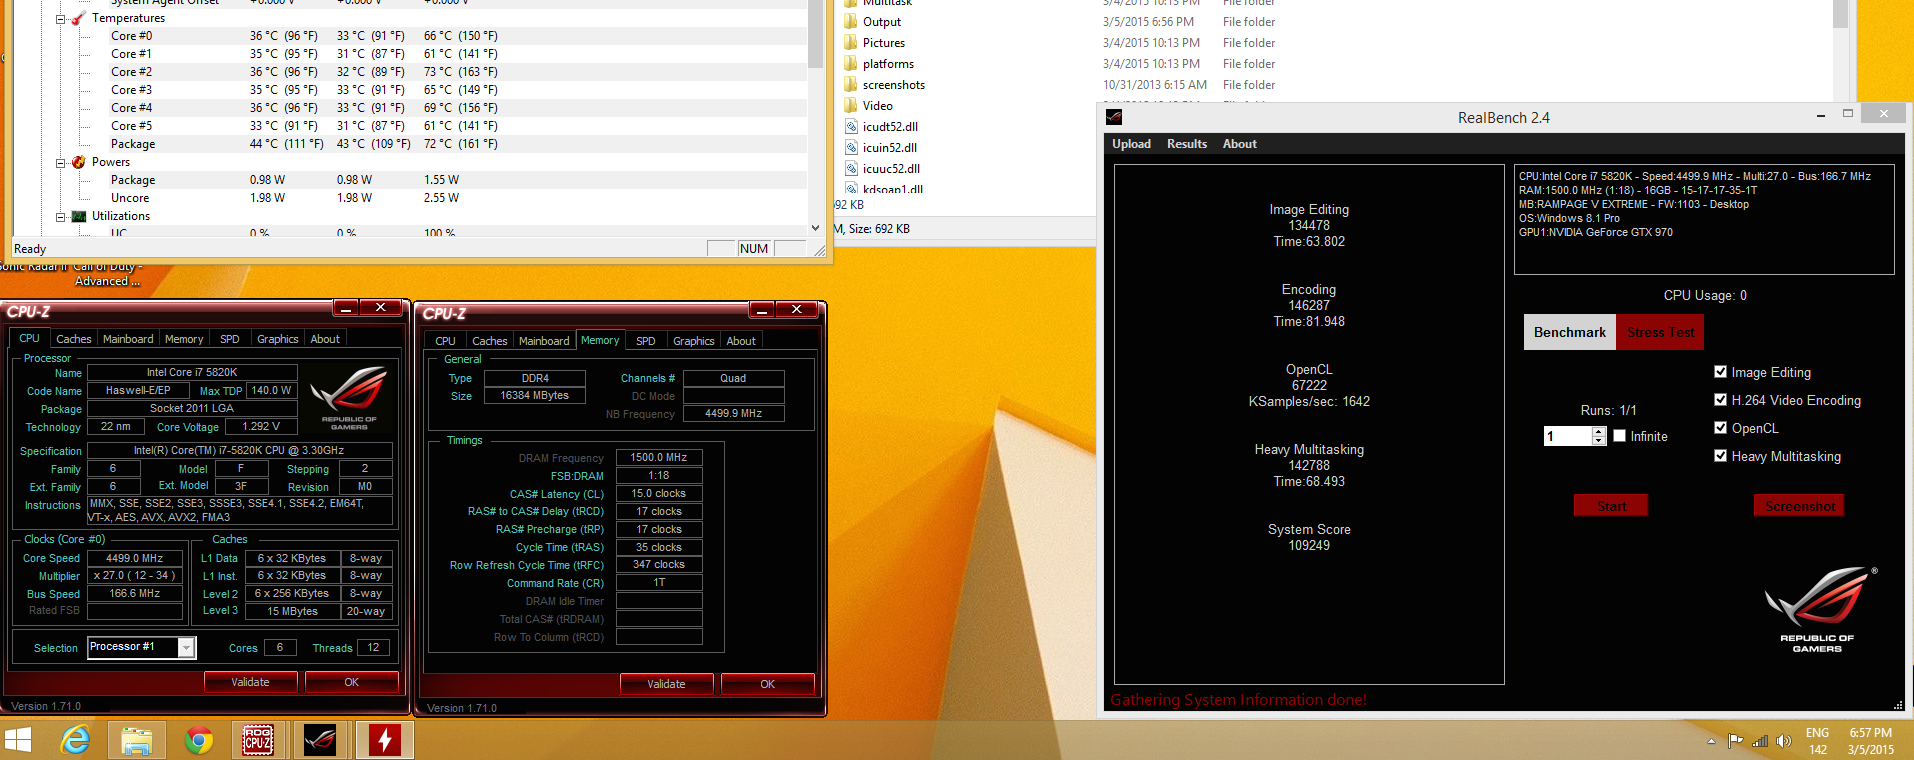Click OK in the right CPU-Z window
The height and width of the screenshot is (760, 1914).
pos(767,684)
